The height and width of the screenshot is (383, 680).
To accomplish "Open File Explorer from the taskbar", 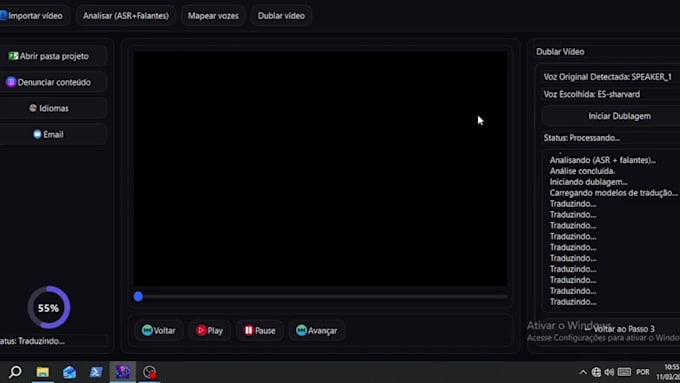I will (x=42, y=372).
